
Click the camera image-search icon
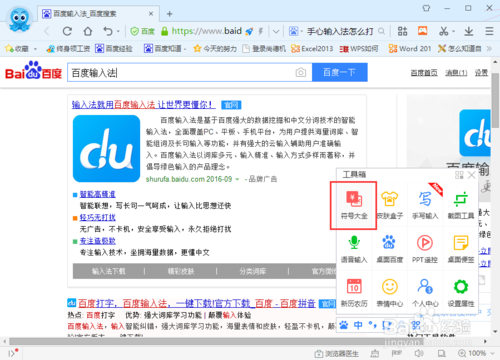301,72
